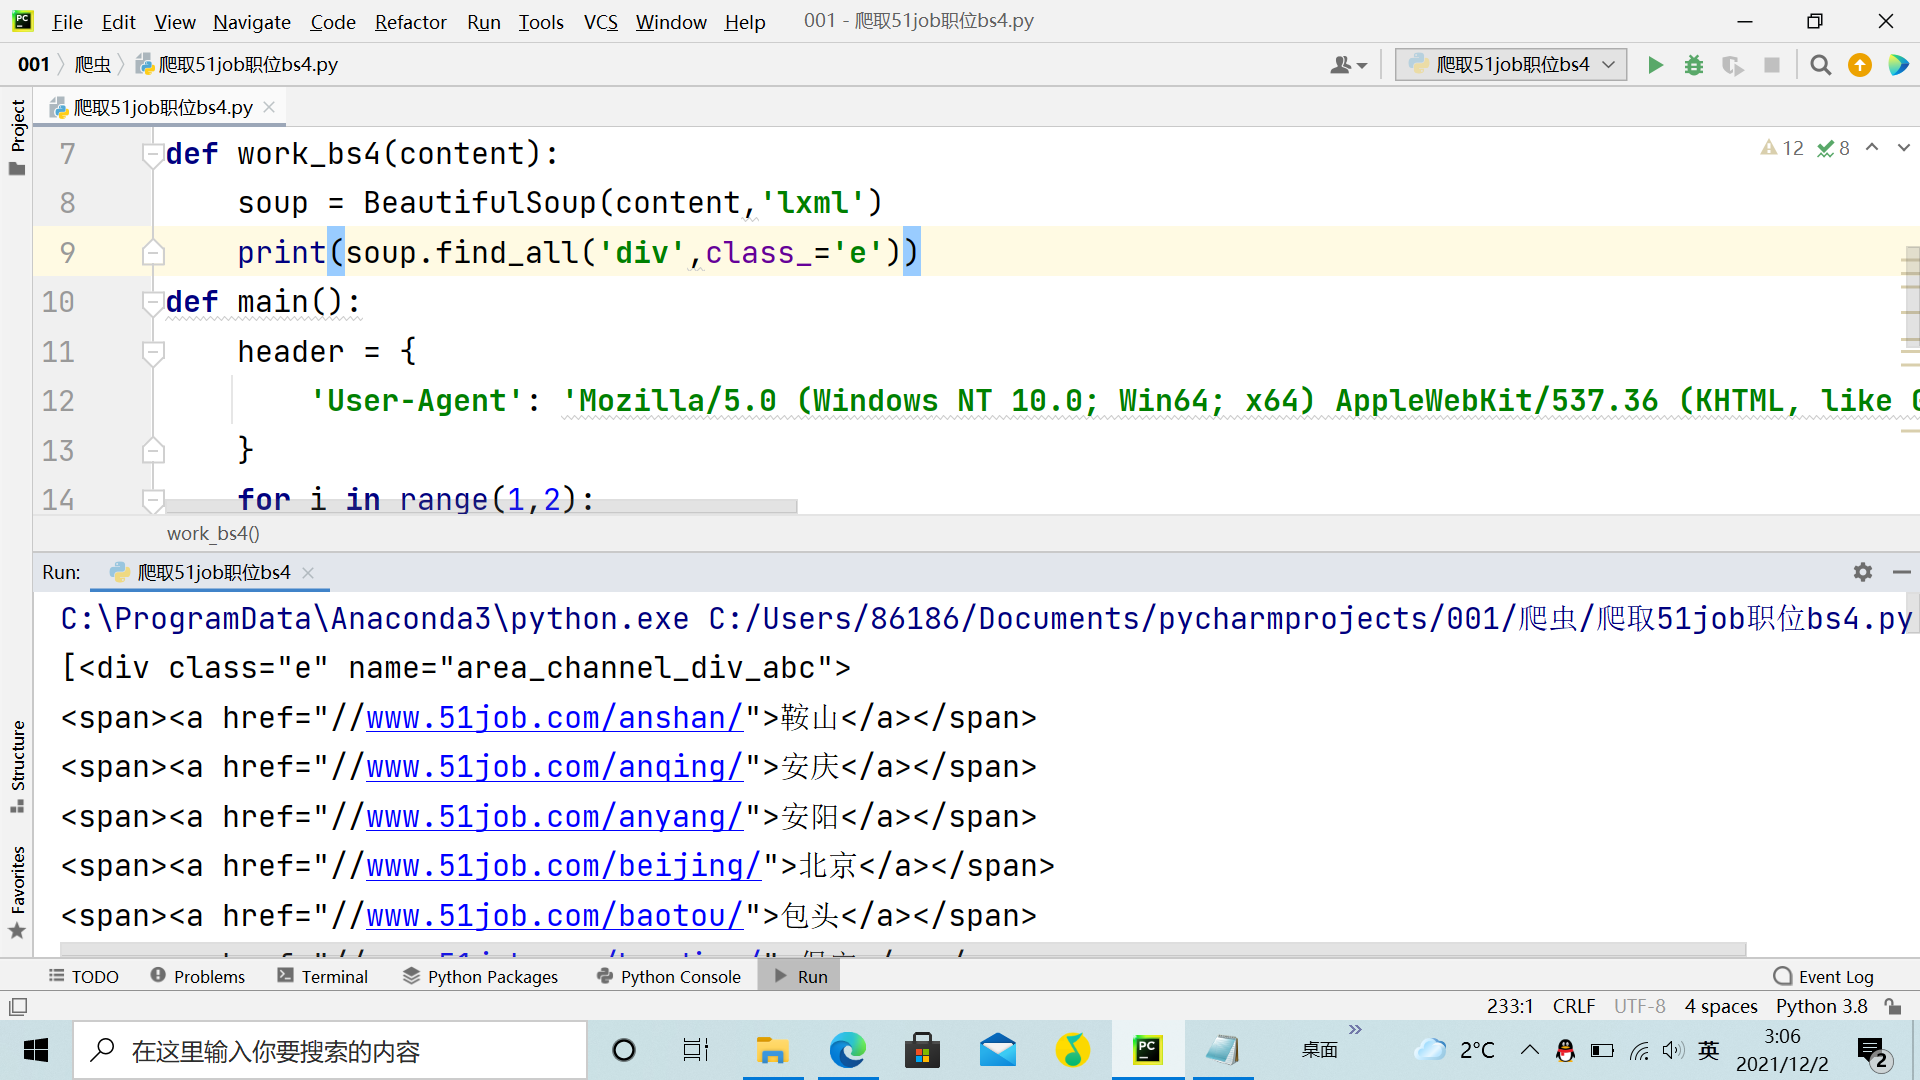Follow the www.51job.com/baotou/ link
Image resolution: width=1920 pixels, height=1080 pixels.
(x=555, y=916)
